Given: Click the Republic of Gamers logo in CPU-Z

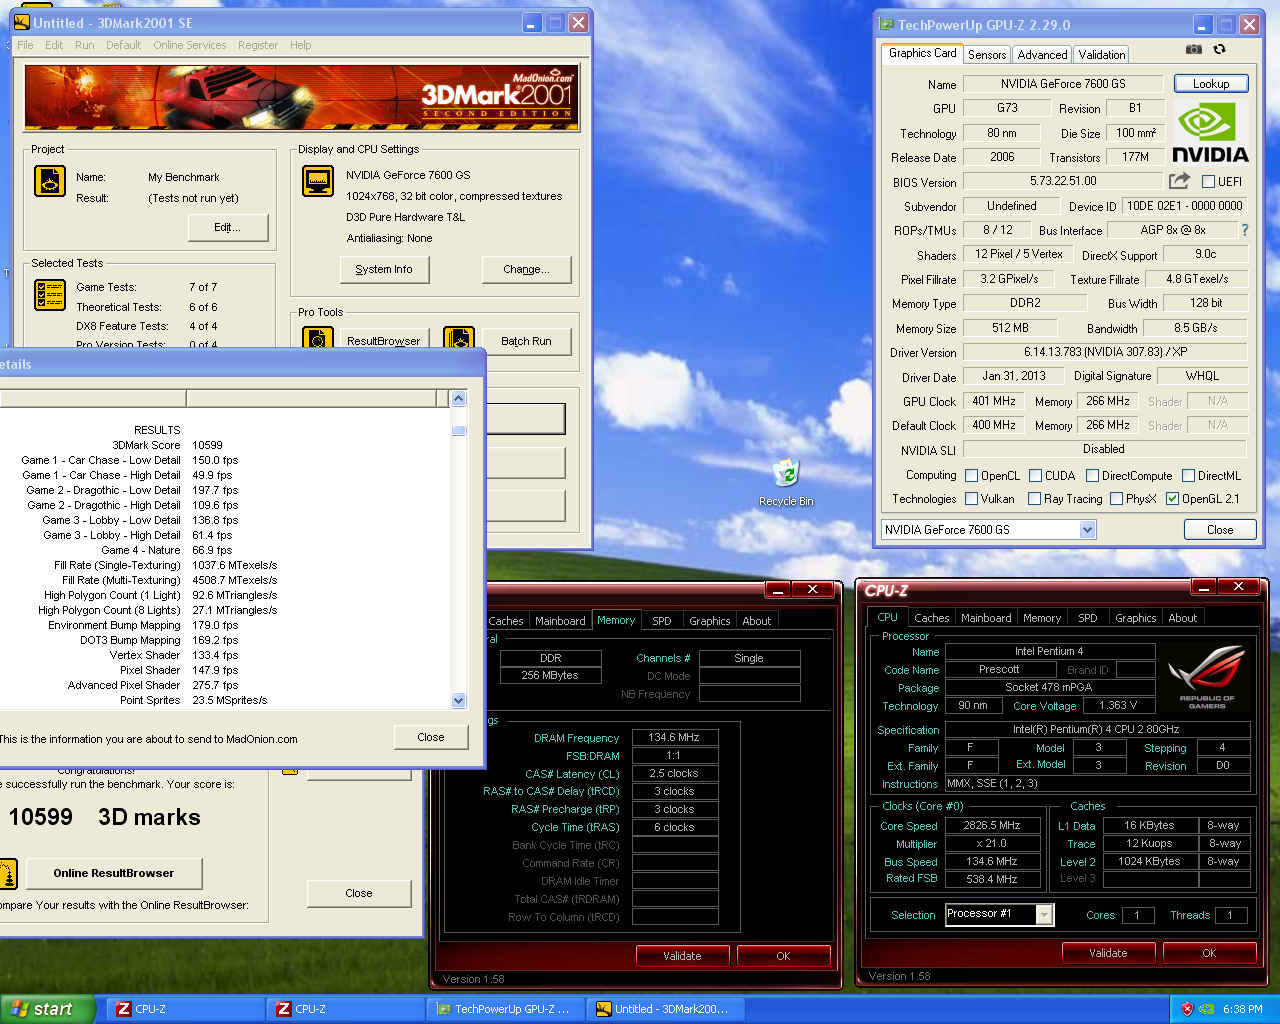Looking at the screenshot, I should [1207, 676].
